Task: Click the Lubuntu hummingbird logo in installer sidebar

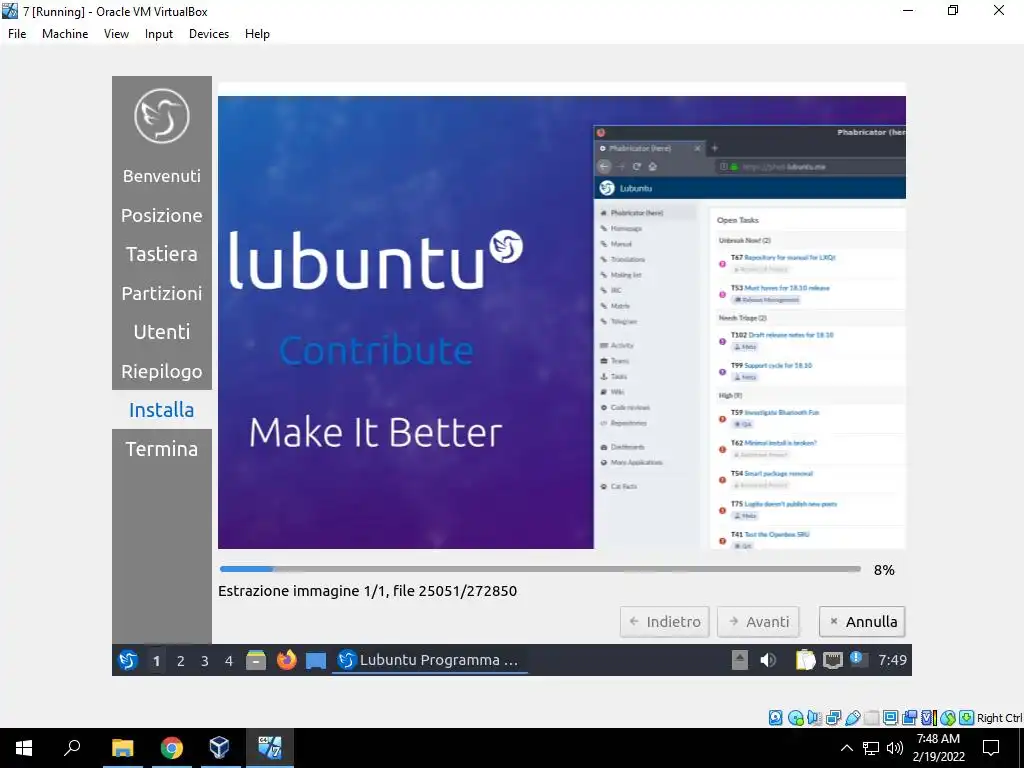Action: pyautogui.click(x=162, y=116)
